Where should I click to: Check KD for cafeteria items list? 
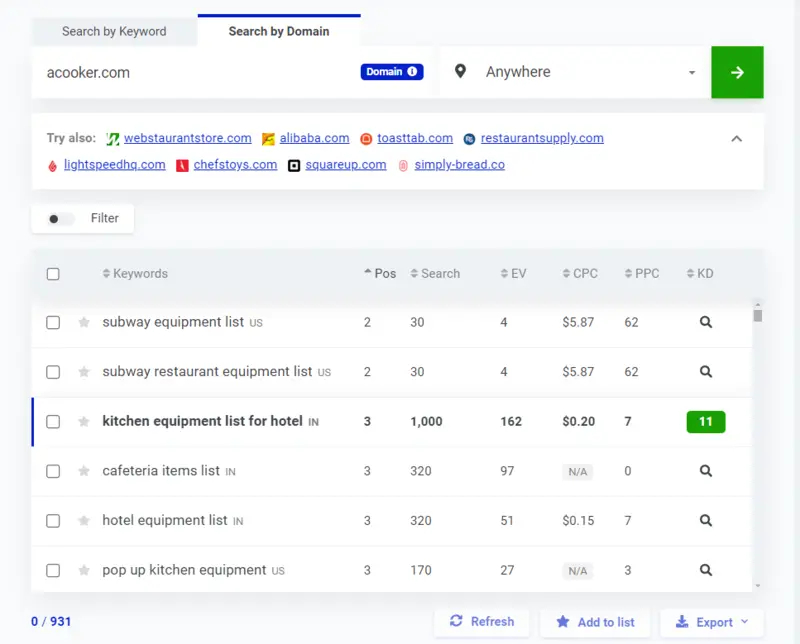tap(706, 470)
